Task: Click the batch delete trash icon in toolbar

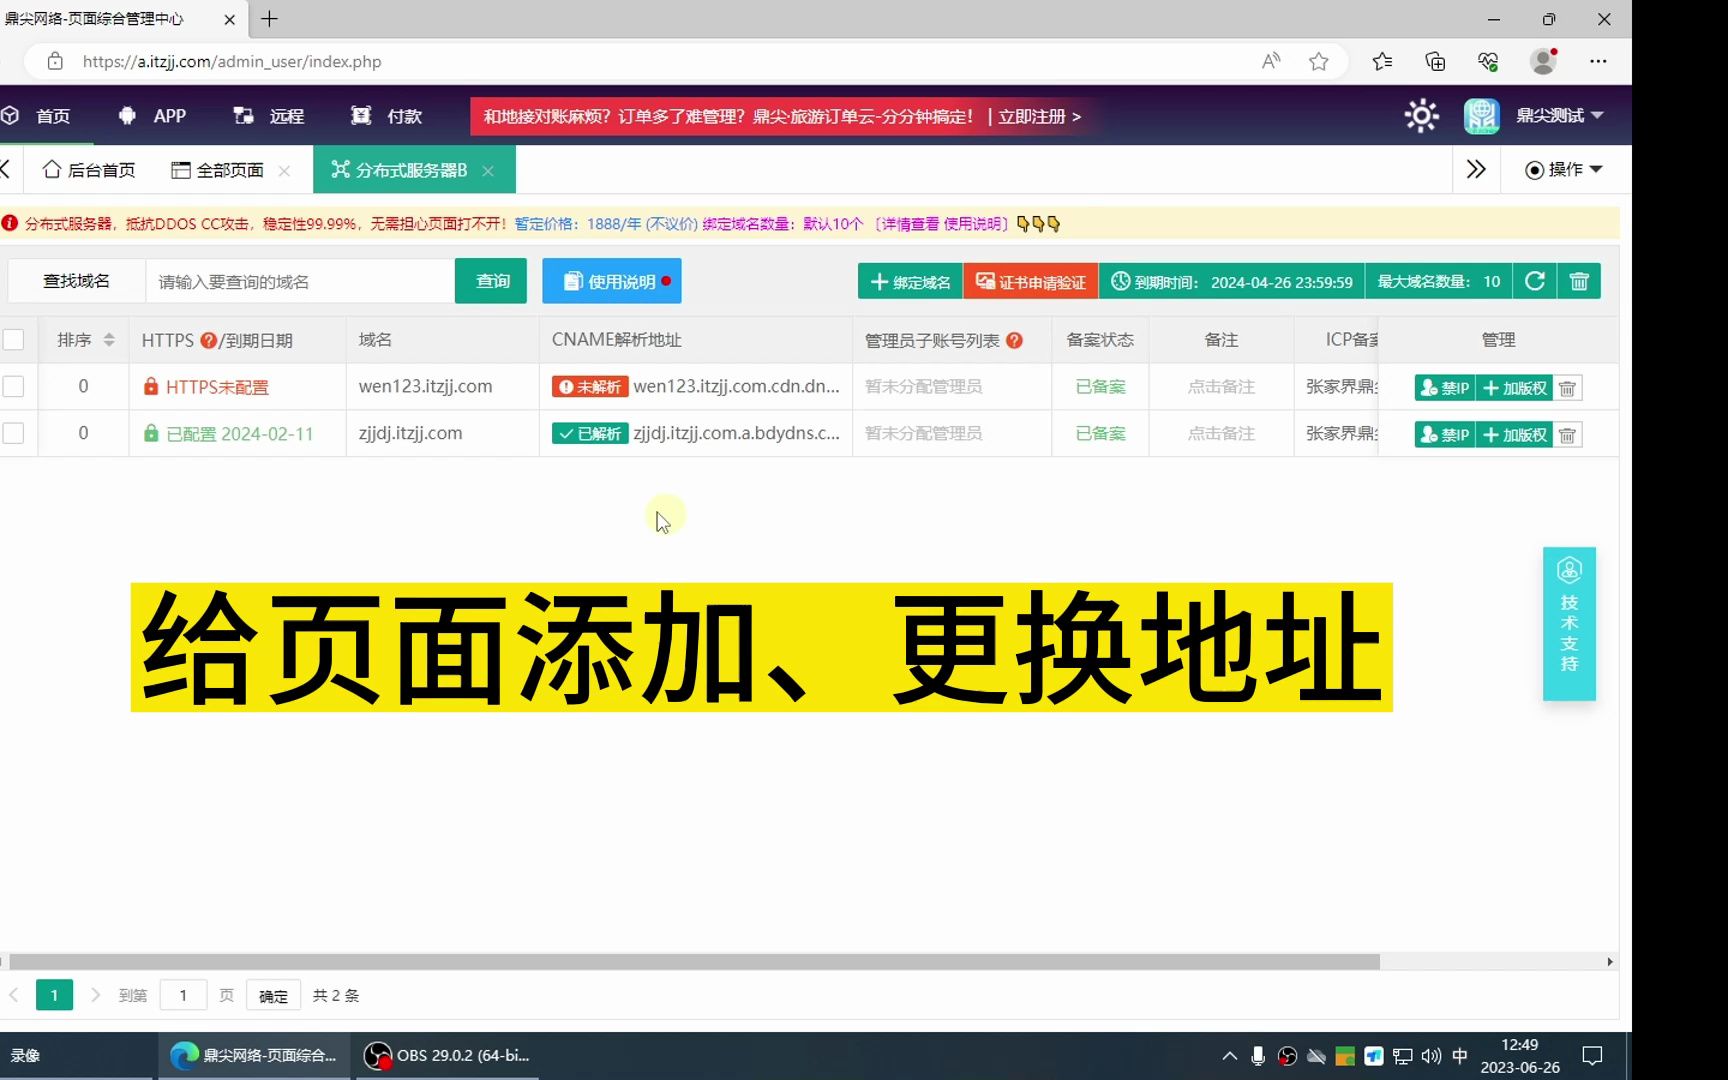Action: [x=1579, y=281]
